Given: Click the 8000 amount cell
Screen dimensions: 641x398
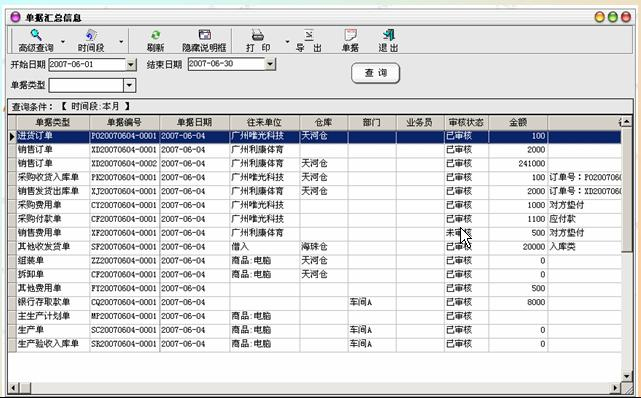Looking at the screenshot, I should pos(518,303).
